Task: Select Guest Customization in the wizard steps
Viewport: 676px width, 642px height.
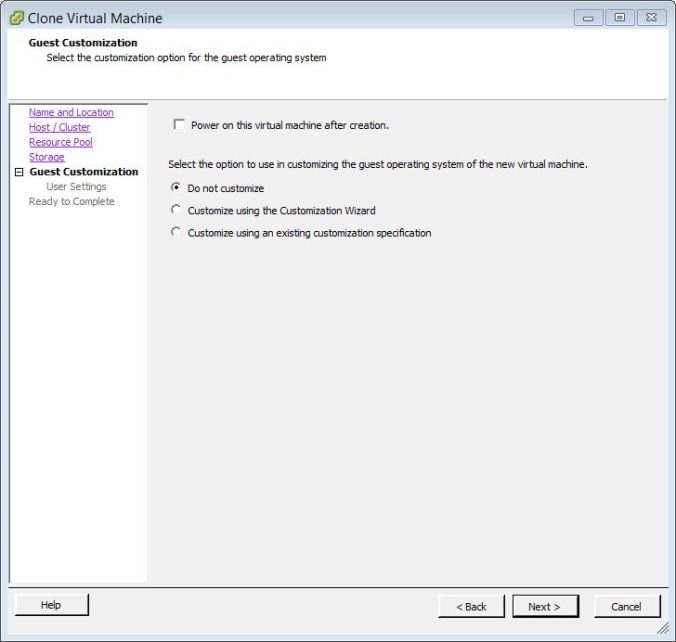Action: (84, 172)
